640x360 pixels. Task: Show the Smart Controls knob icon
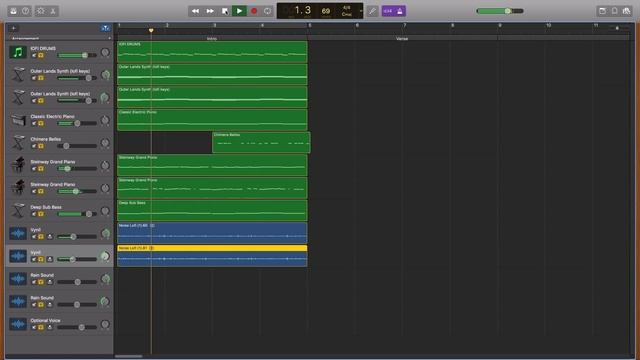click(x=41, y=11)
